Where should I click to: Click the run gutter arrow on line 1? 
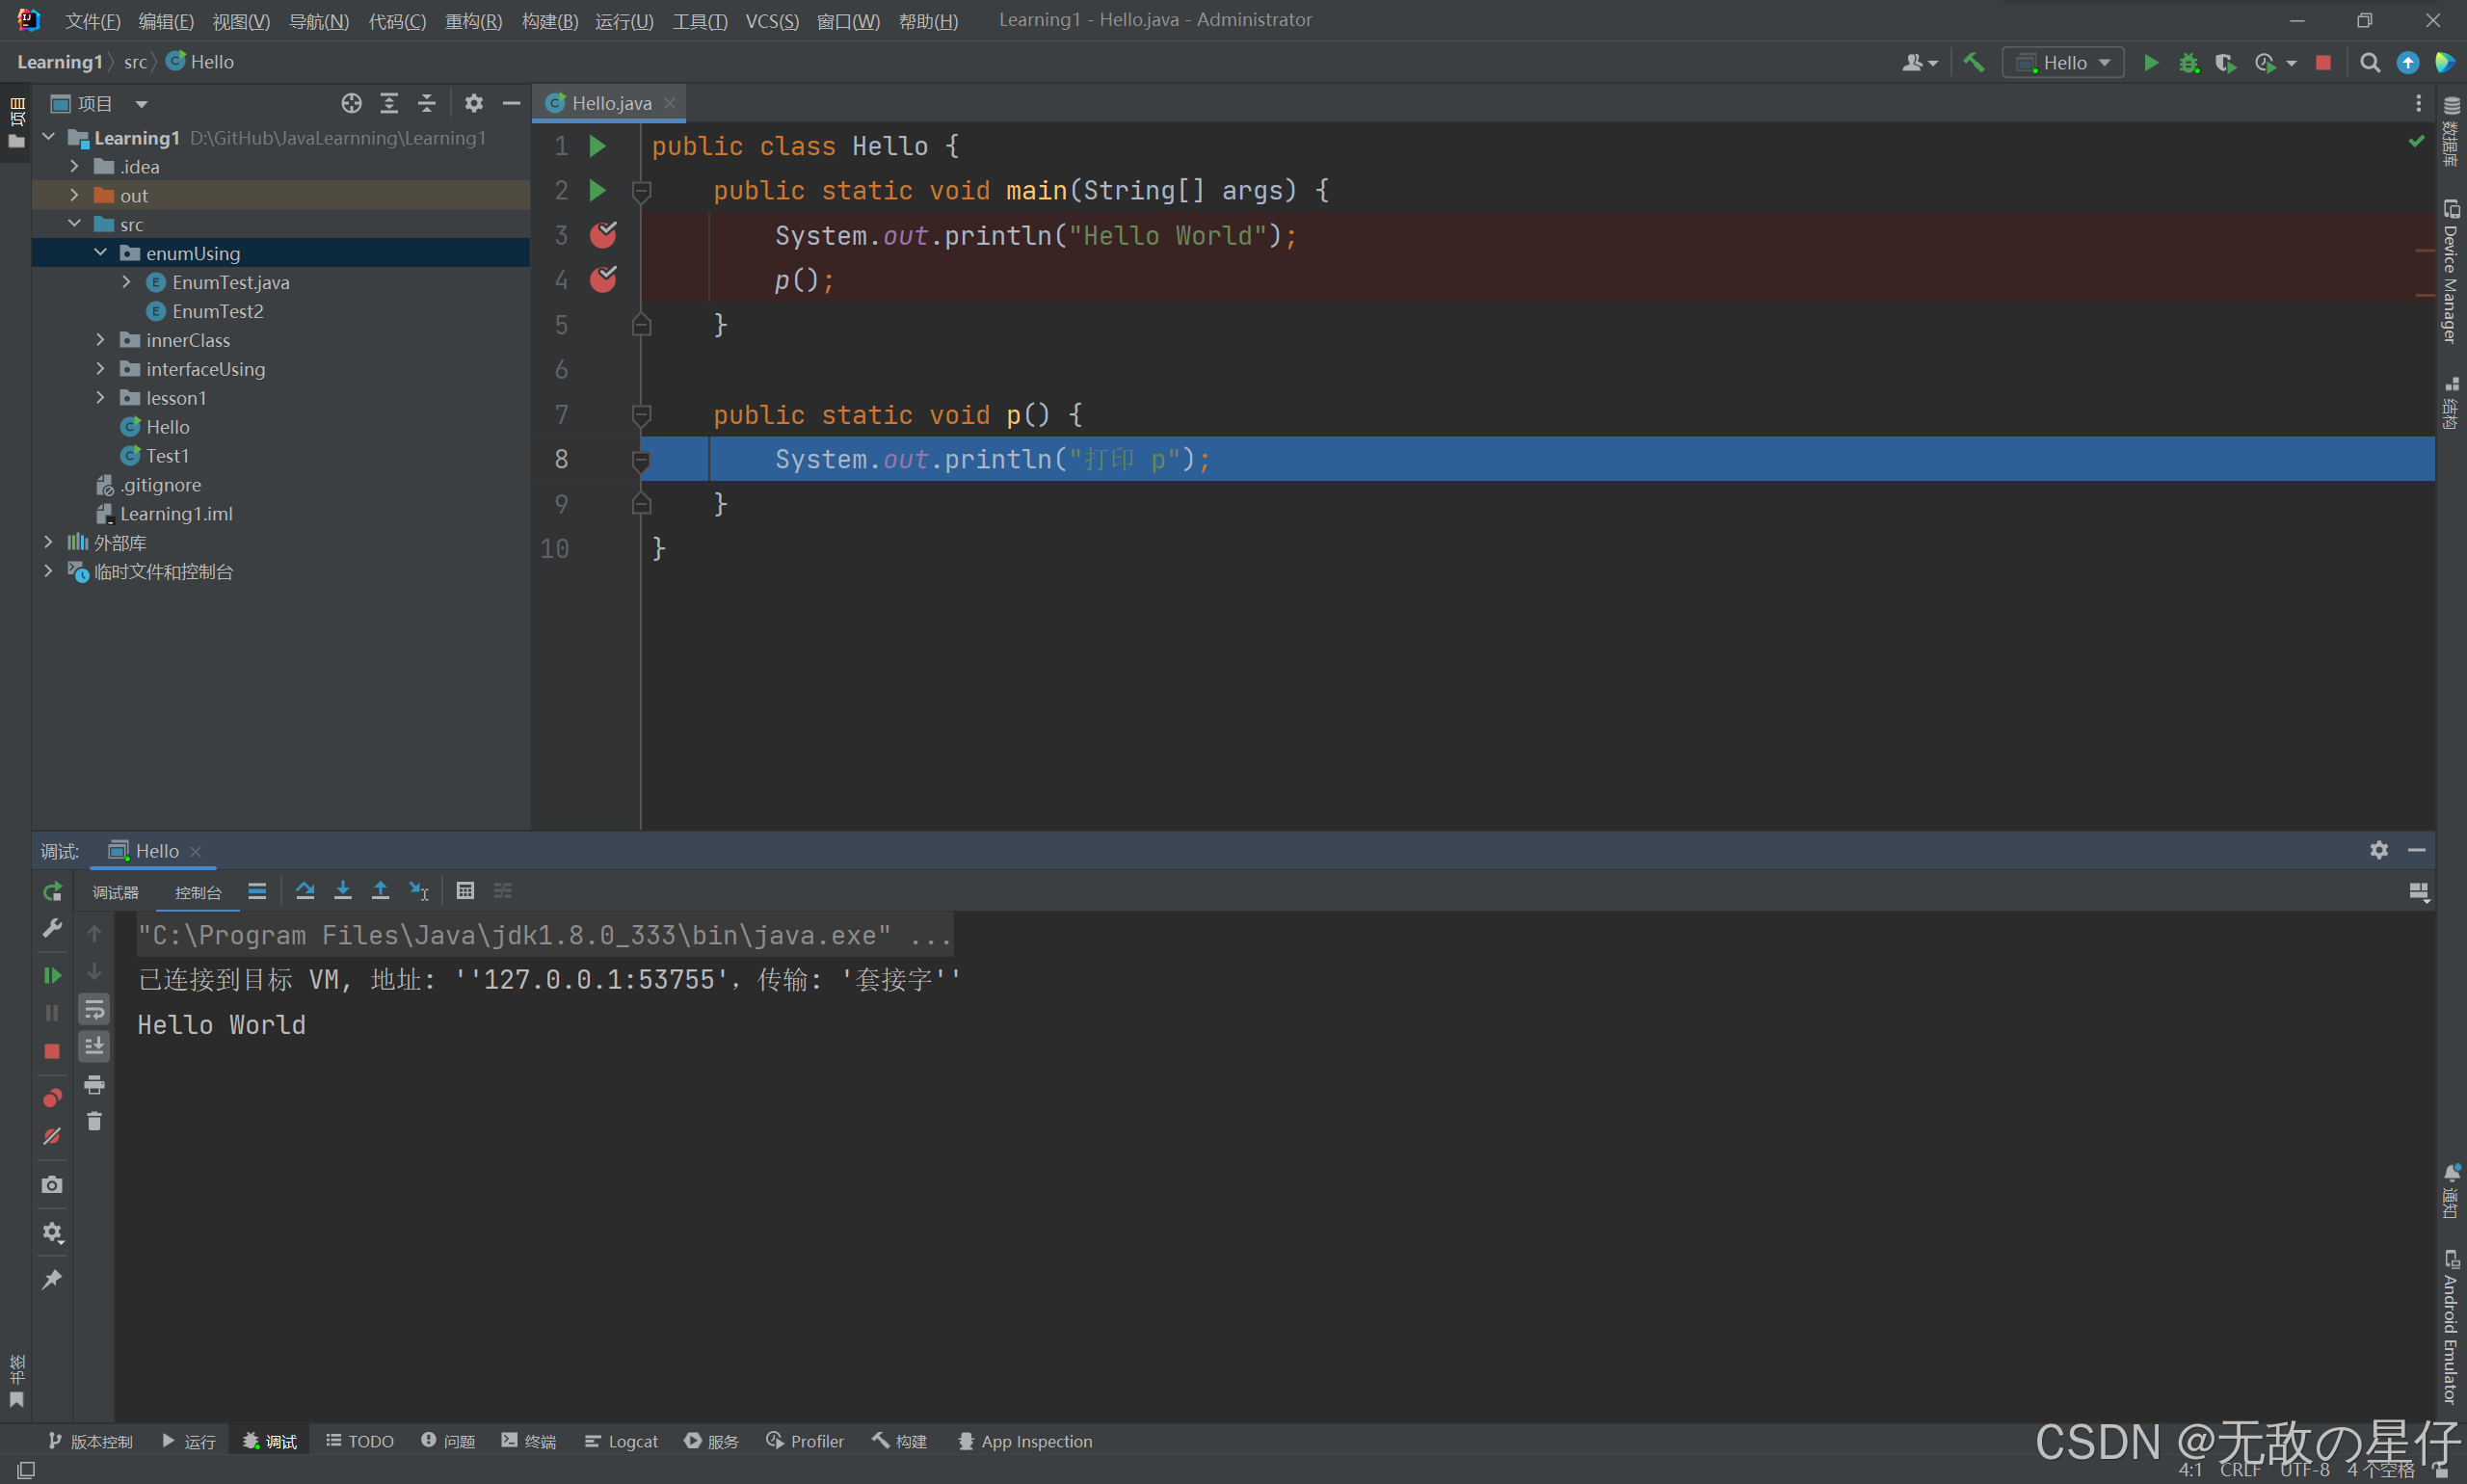coord(598,146)
